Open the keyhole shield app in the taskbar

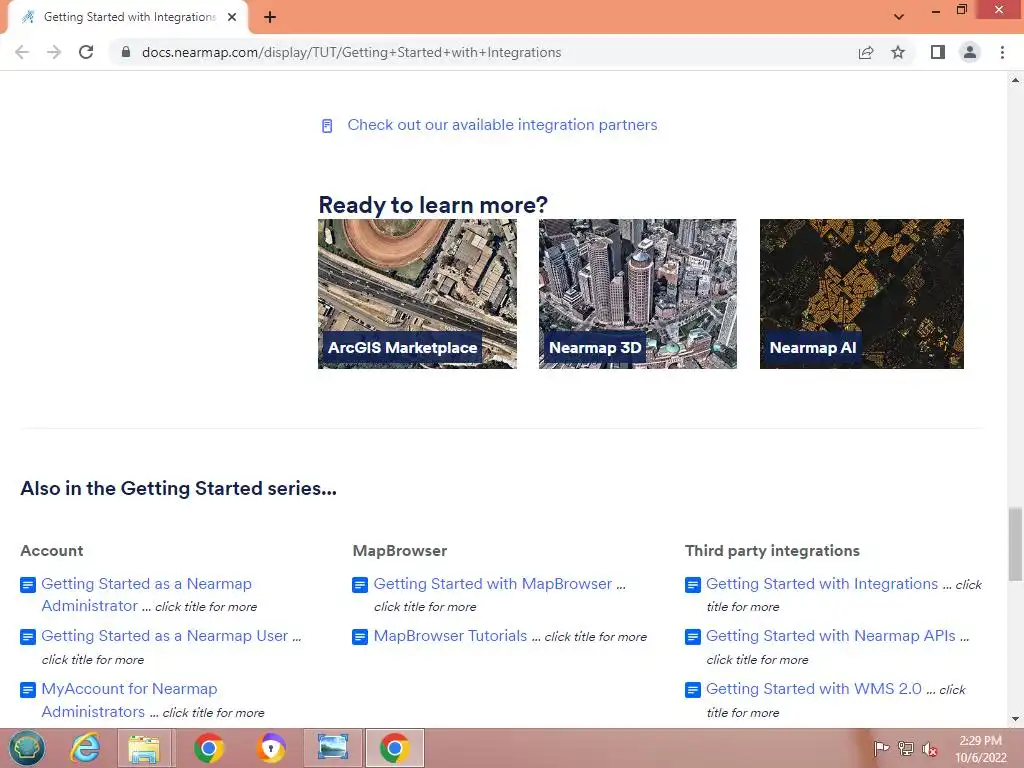click(x=270, y=748)
